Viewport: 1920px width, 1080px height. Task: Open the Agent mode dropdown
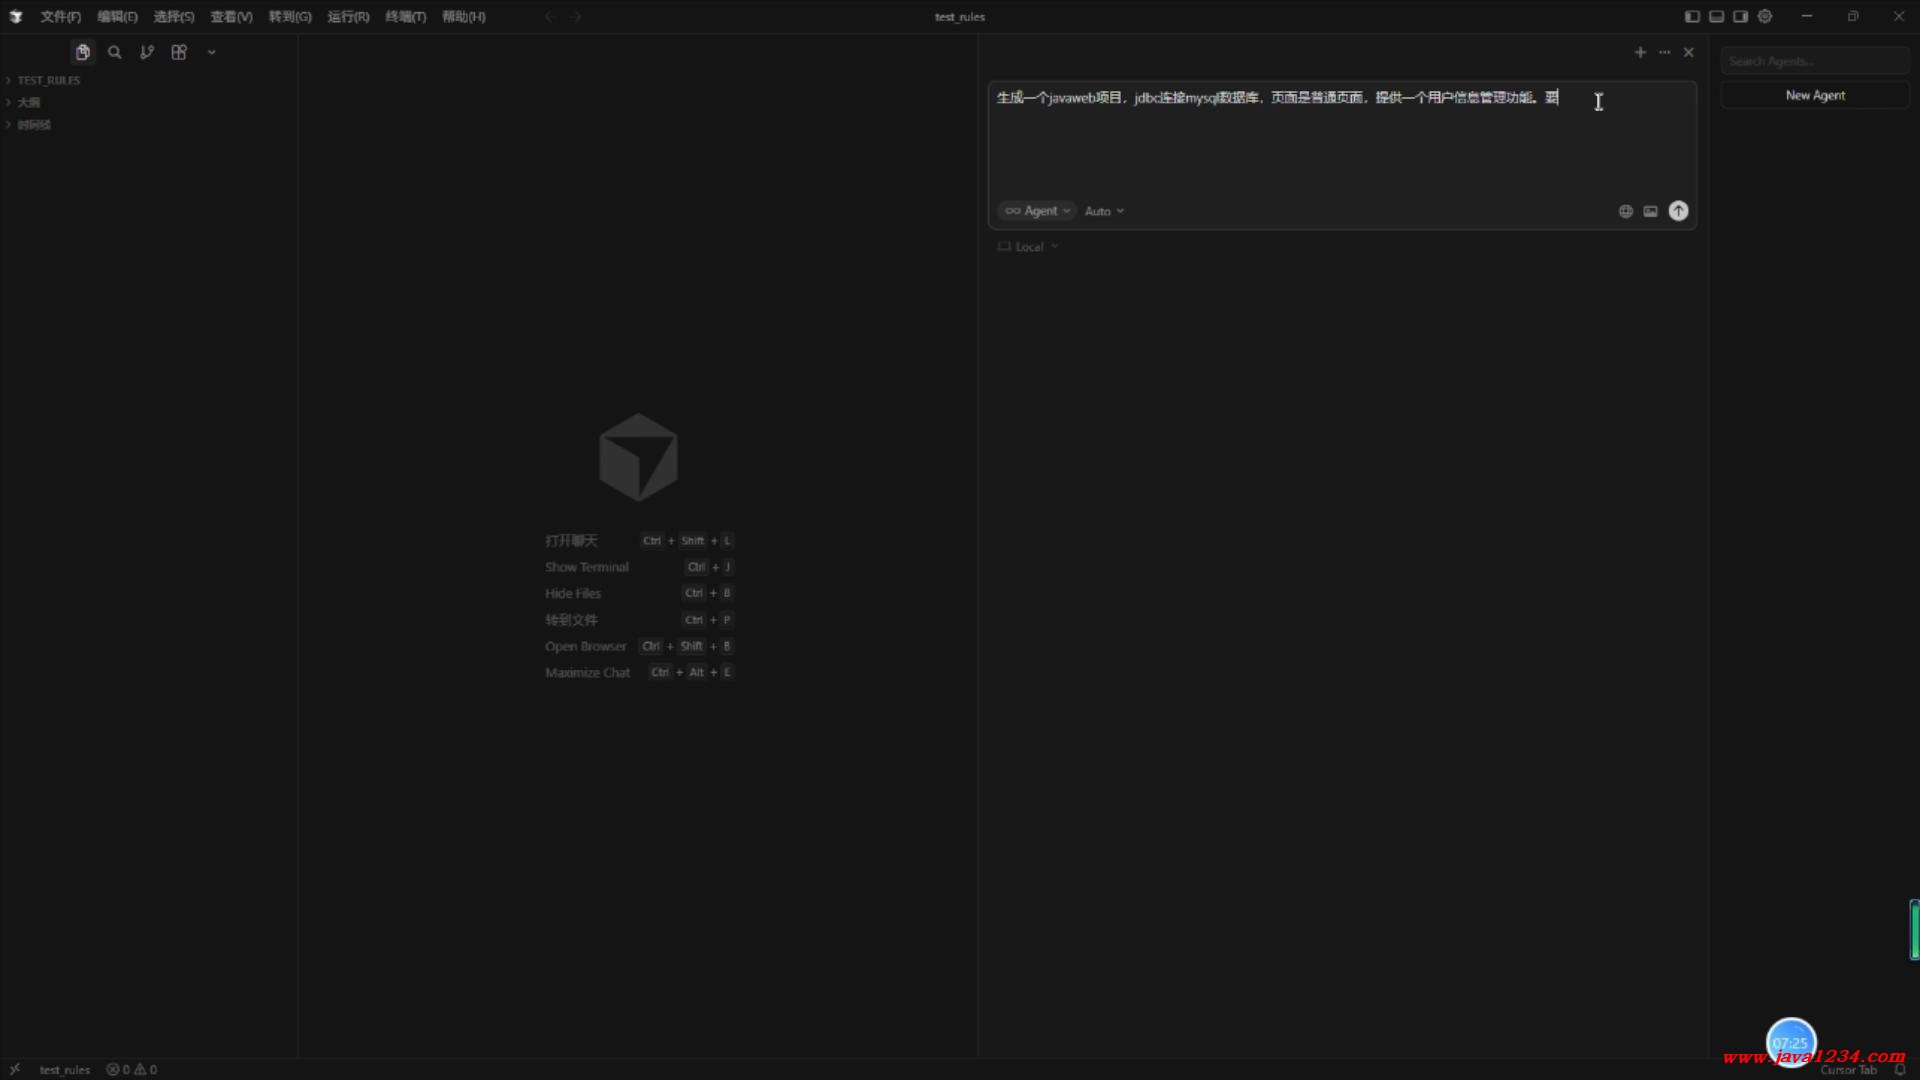tap(1038, 211)
